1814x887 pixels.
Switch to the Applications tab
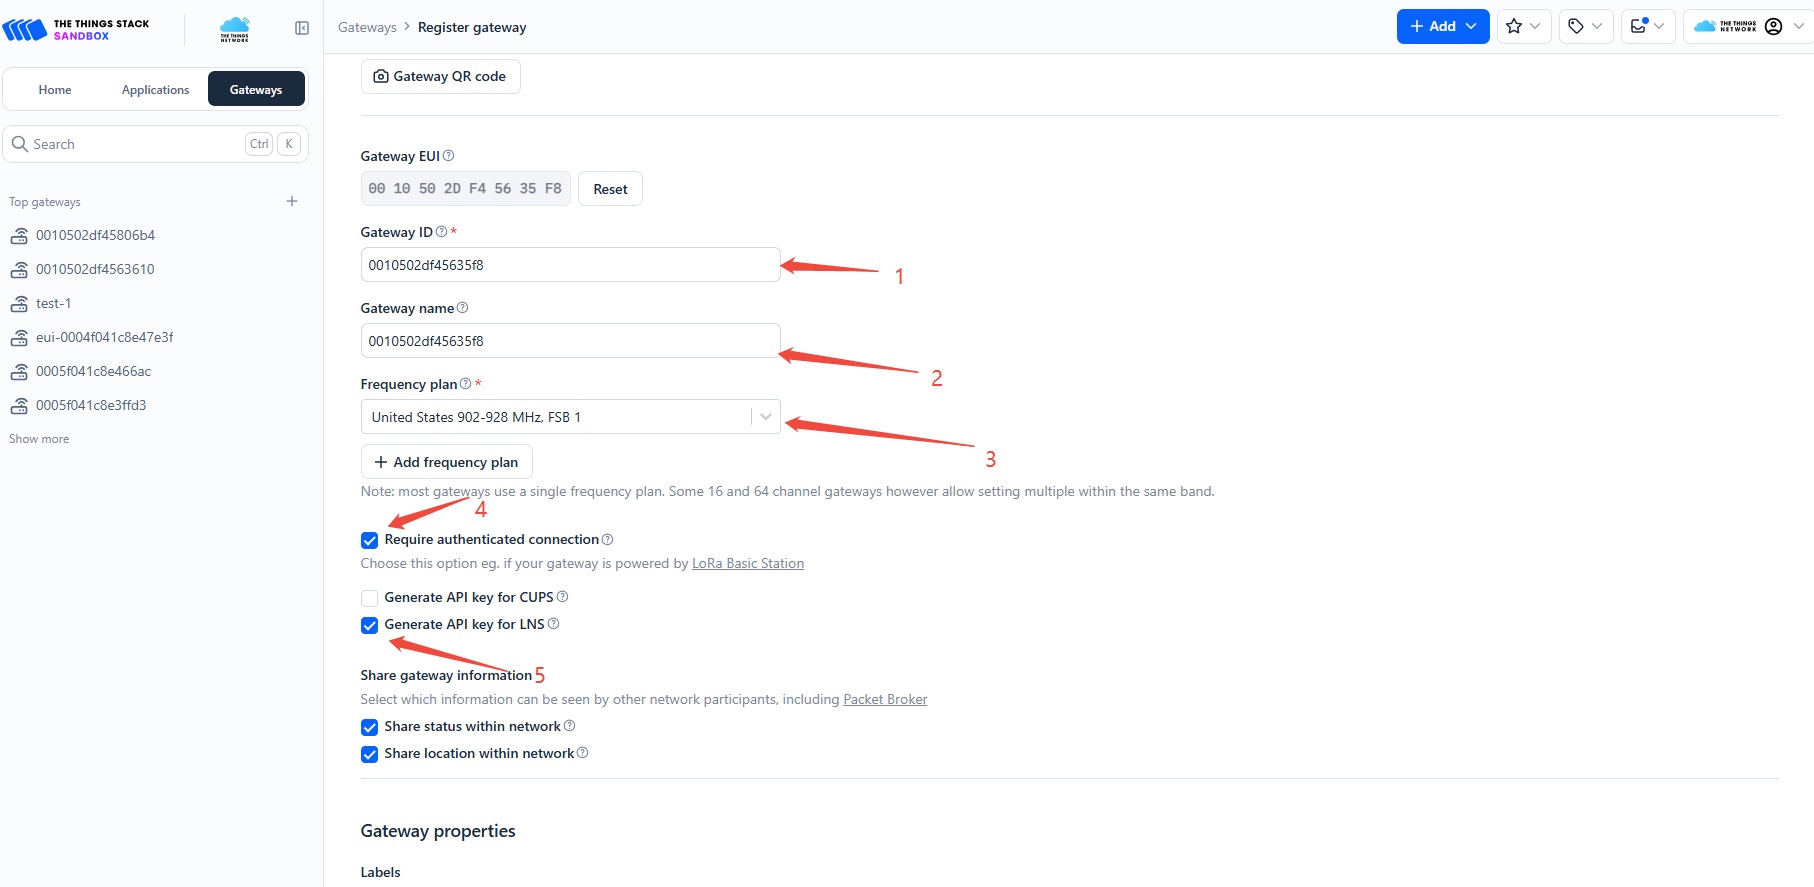click(155, 90)
